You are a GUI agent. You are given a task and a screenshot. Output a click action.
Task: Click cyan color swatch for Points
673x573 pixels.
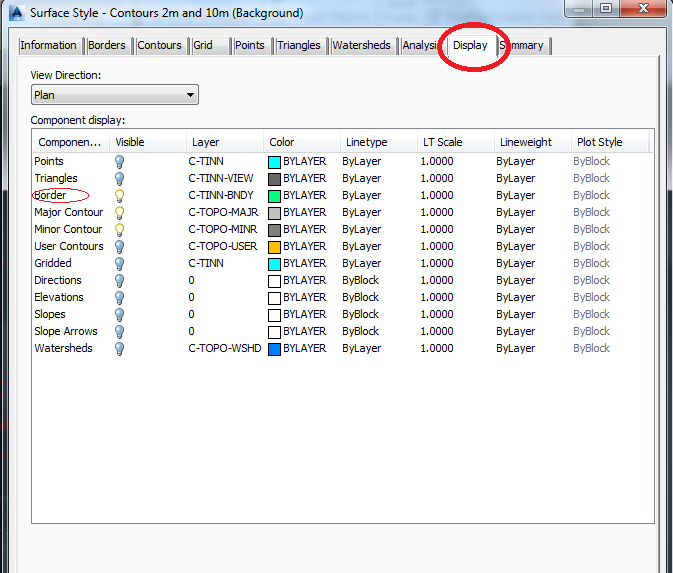click(x=274, y=161)
